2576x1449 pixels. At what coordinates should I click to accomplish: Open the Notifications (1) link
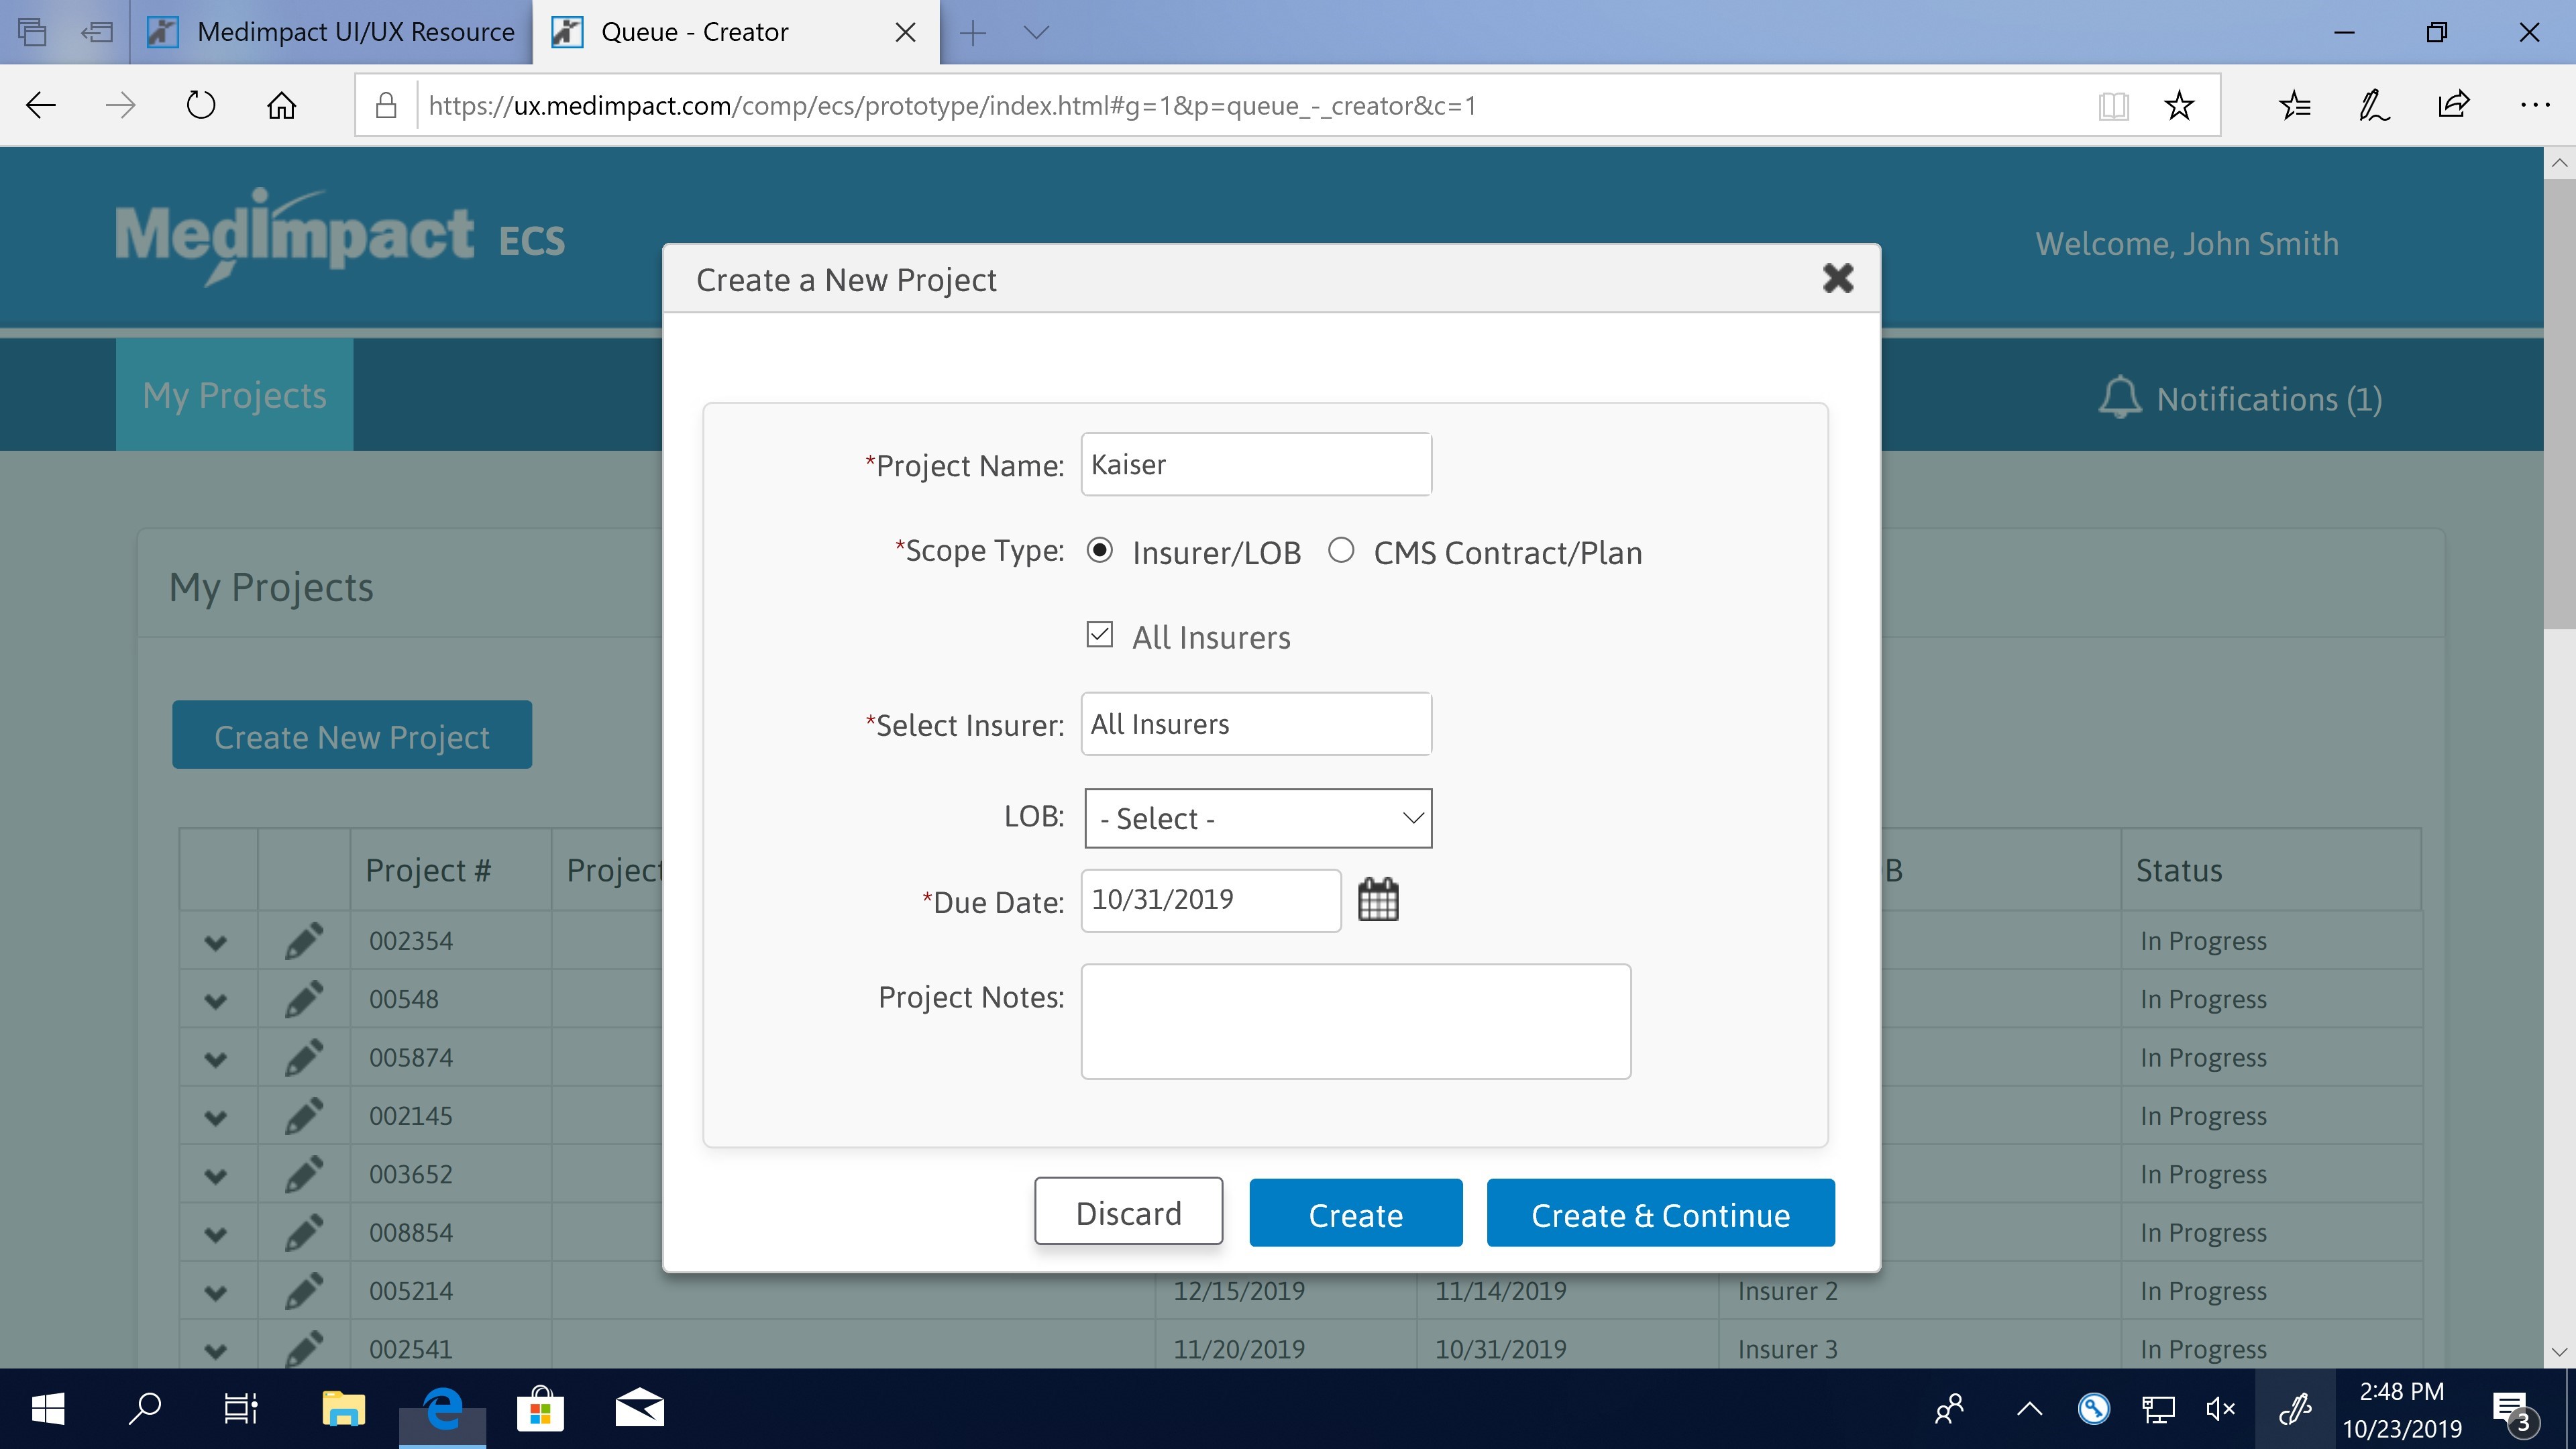pos(2269,399)
